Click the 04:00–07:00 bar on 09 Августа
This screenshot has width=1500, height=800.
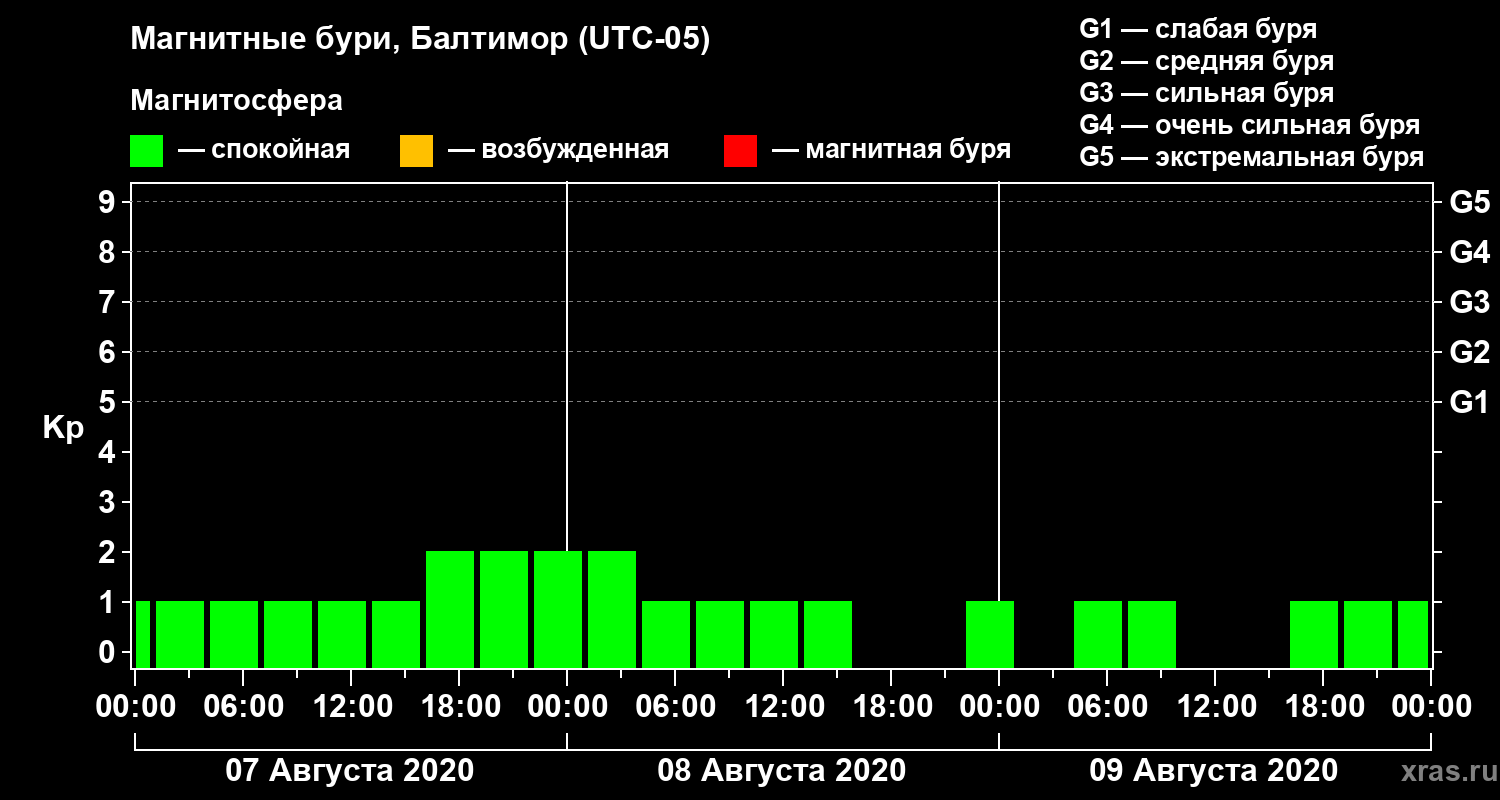point(1098,634)
